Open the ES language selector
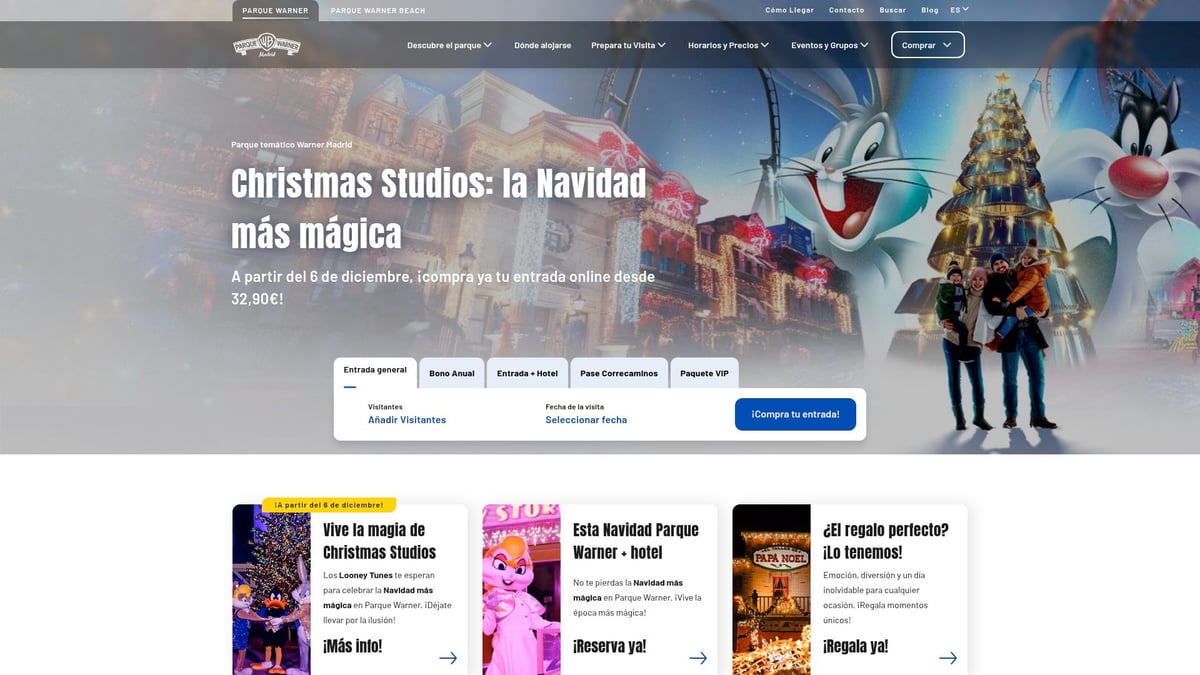The image size is (1200, 675). tap(959, 10)
